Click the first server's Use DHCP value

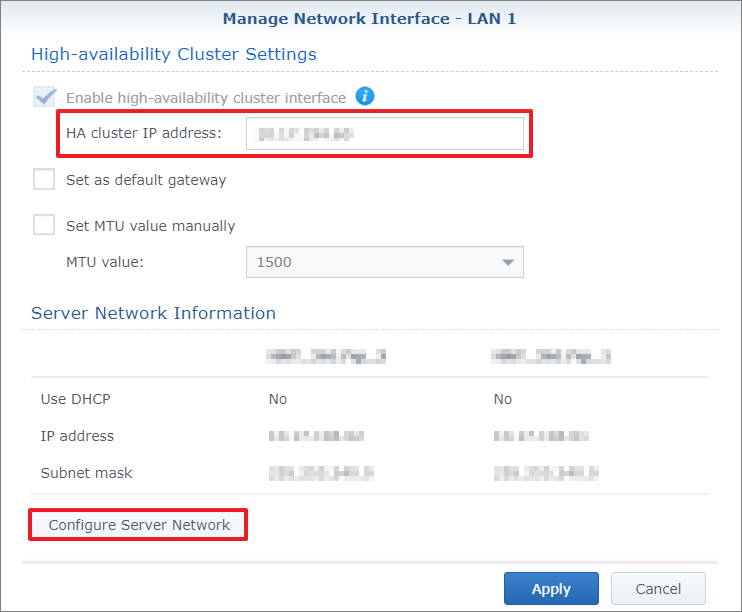tap(278, 399)
